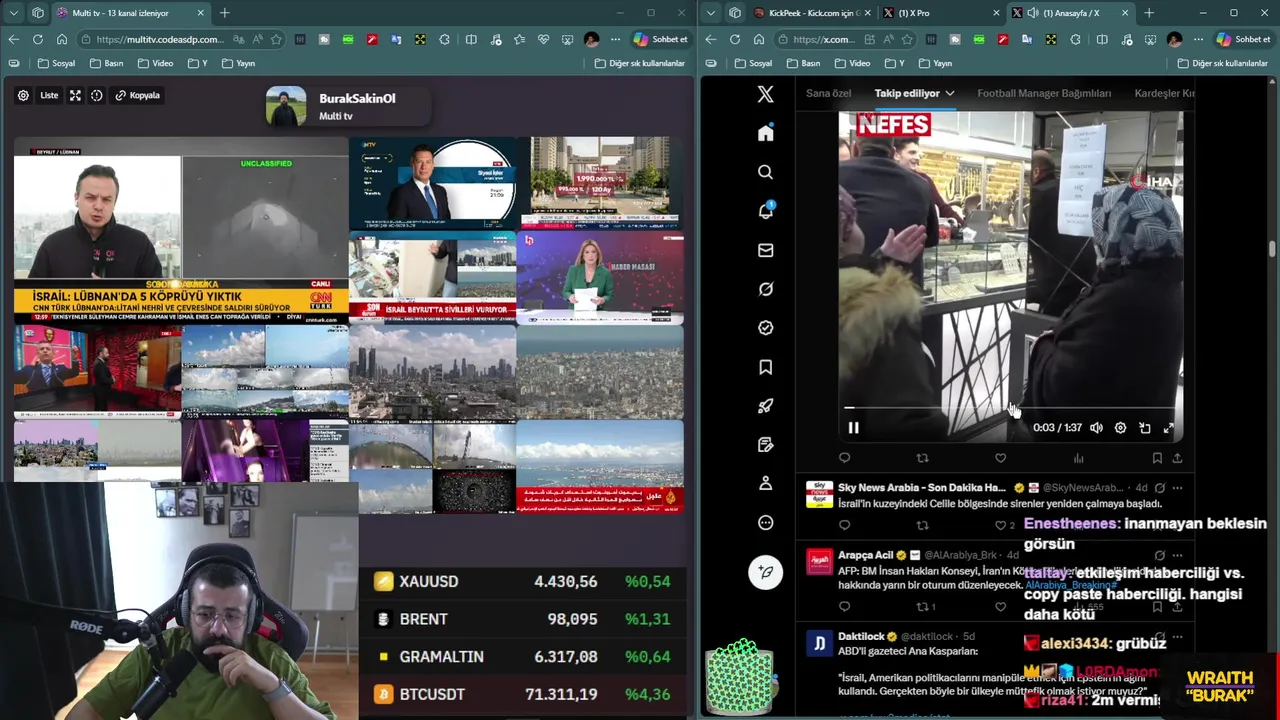Repost the video post
This screenshot has height=720, width=1280.
click(x=922, y=458)
